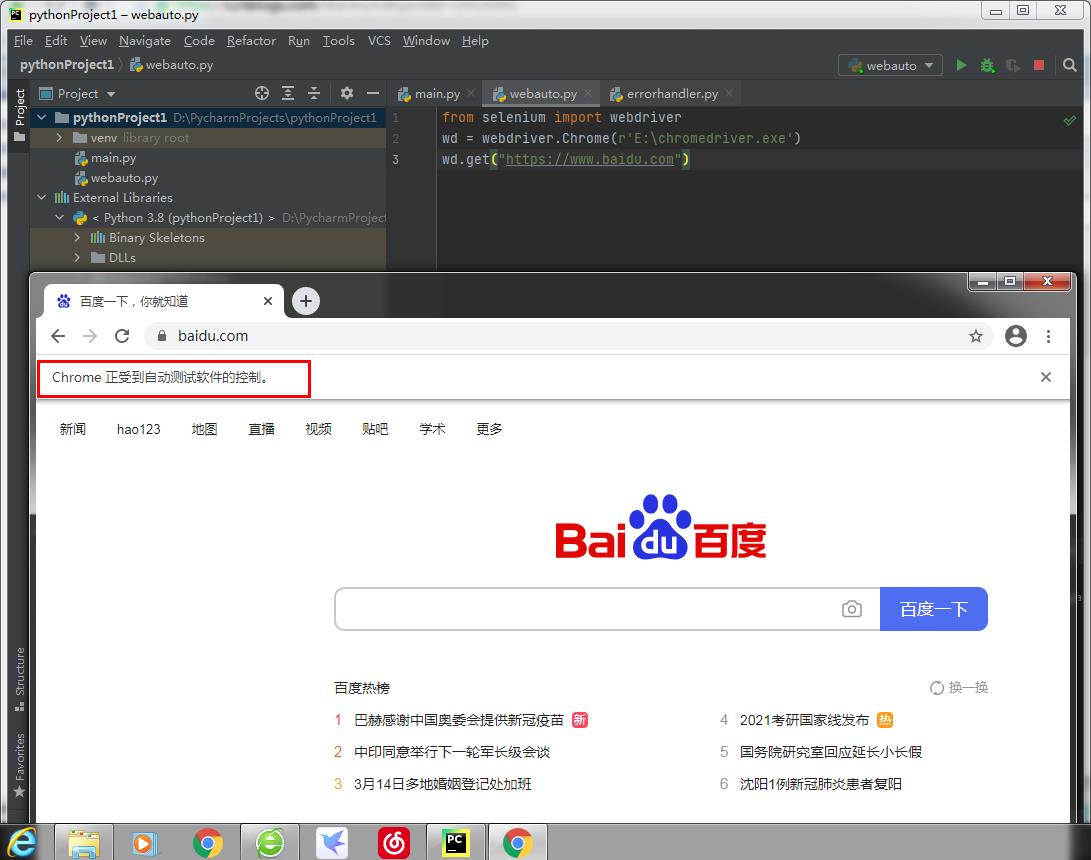1091x860 pixels.
Task: Open the 新闻 link on Baidu
Action: tap(72, 429)
